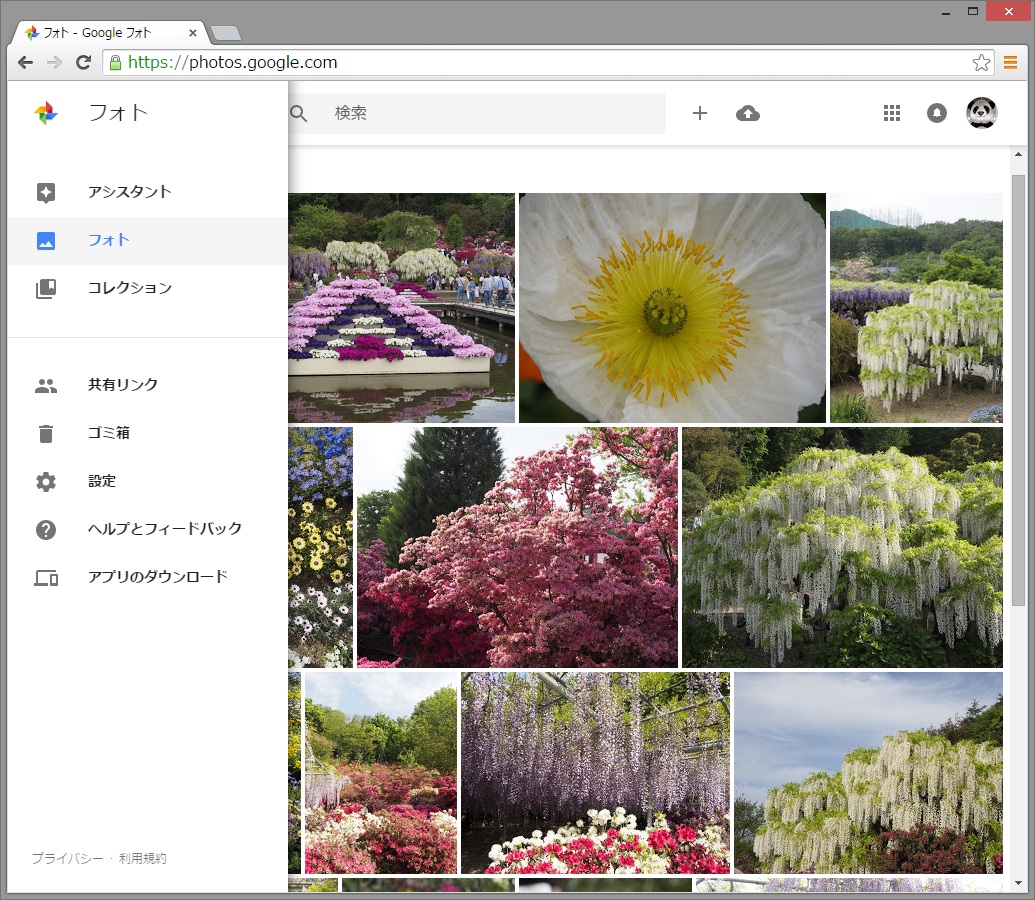
Task: Click the 検索 search field
Action: pyautogui.click(x=477, y=114)
